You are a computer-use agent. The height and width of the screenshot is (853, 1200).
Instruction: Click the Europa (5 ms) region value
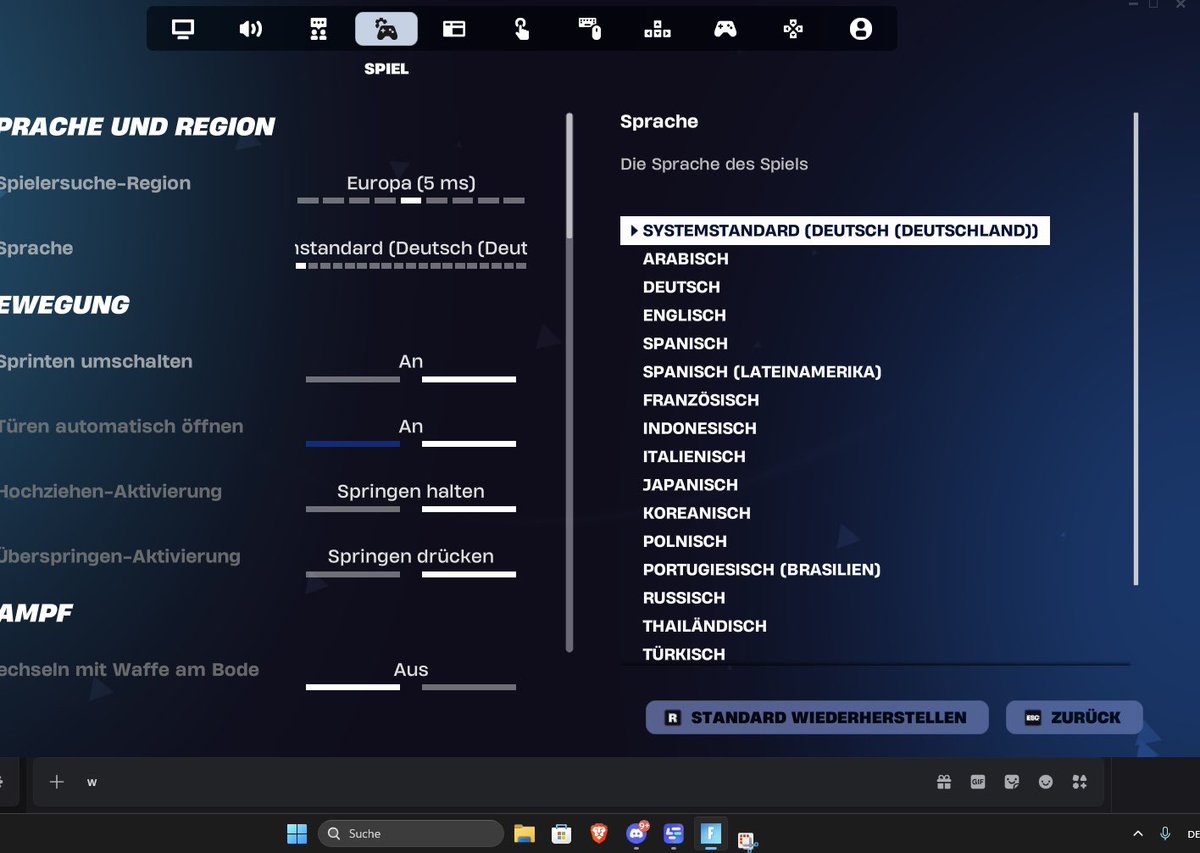click(411, 183)
